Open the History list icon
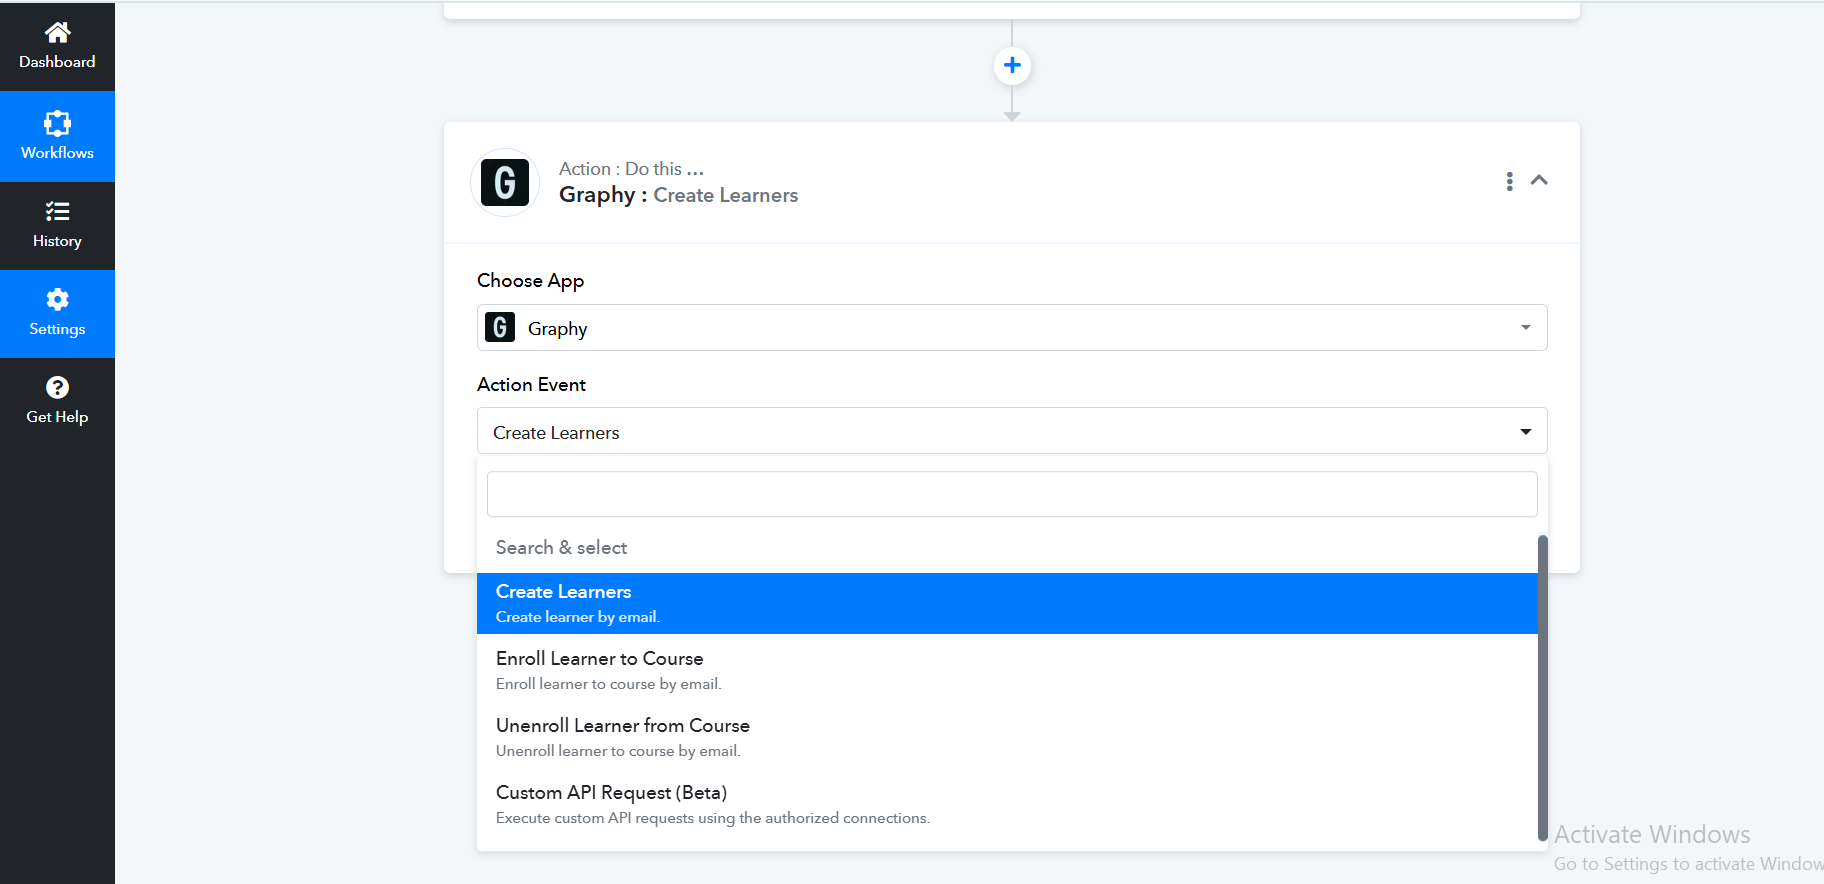This screenshot has width=1824, height=884. (x=57, y=211)
